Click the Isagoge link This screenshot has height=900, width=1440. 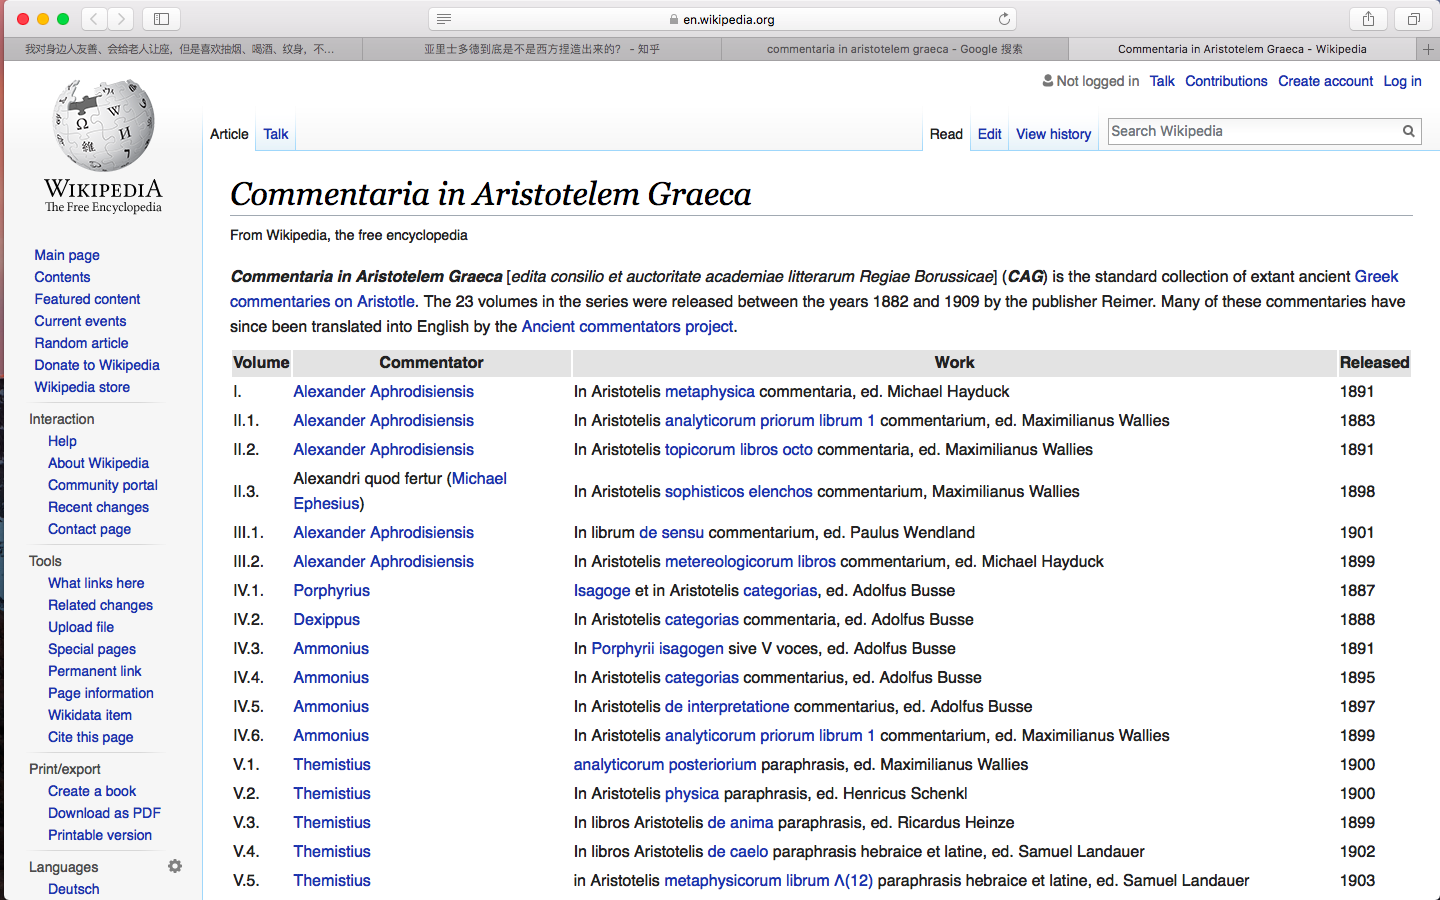pos(602,590)
